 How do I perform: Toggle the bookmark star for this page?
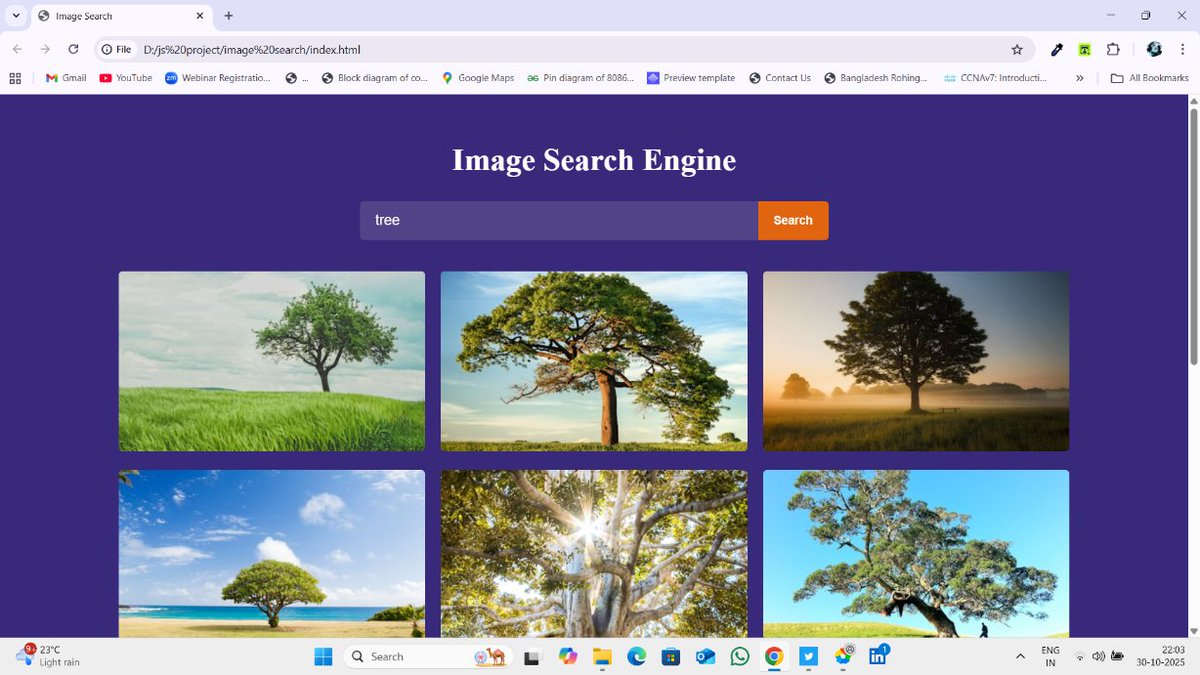point(1017,48)
